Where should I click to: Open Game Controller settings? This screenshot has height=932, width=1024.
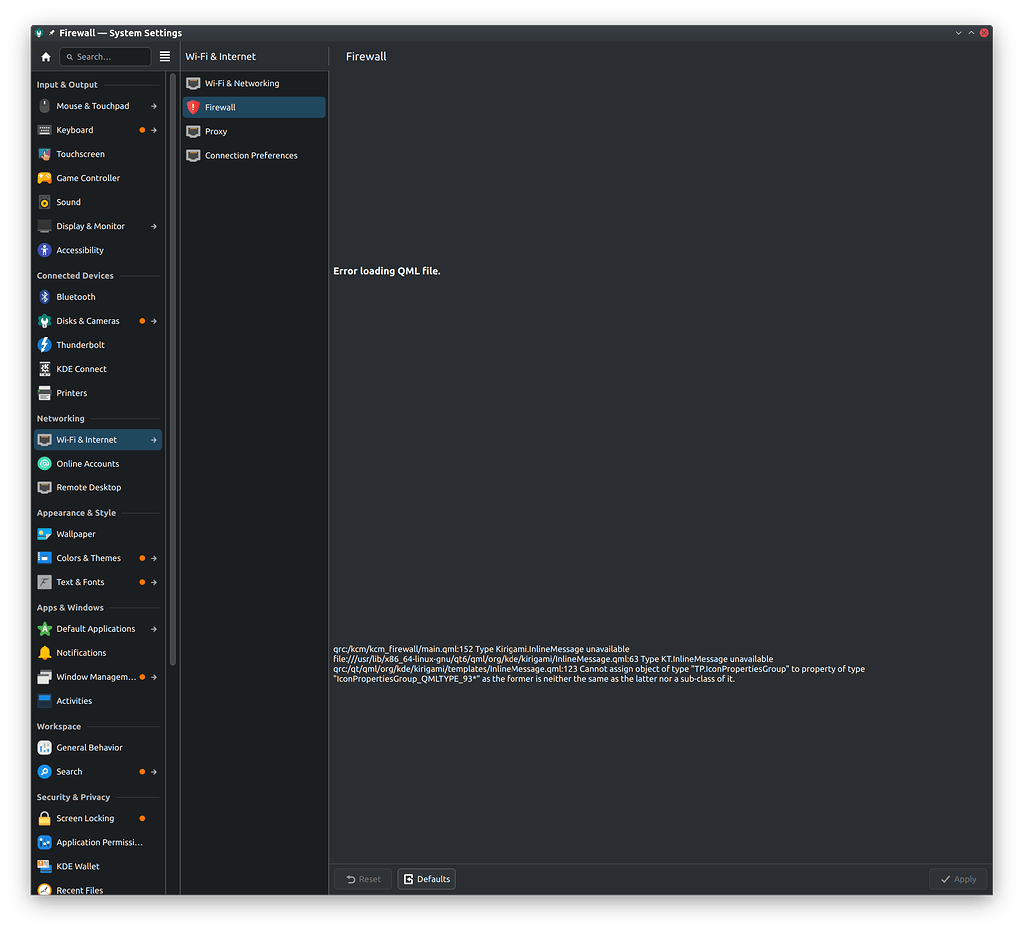pyautogui.click(x=44, y=178)
